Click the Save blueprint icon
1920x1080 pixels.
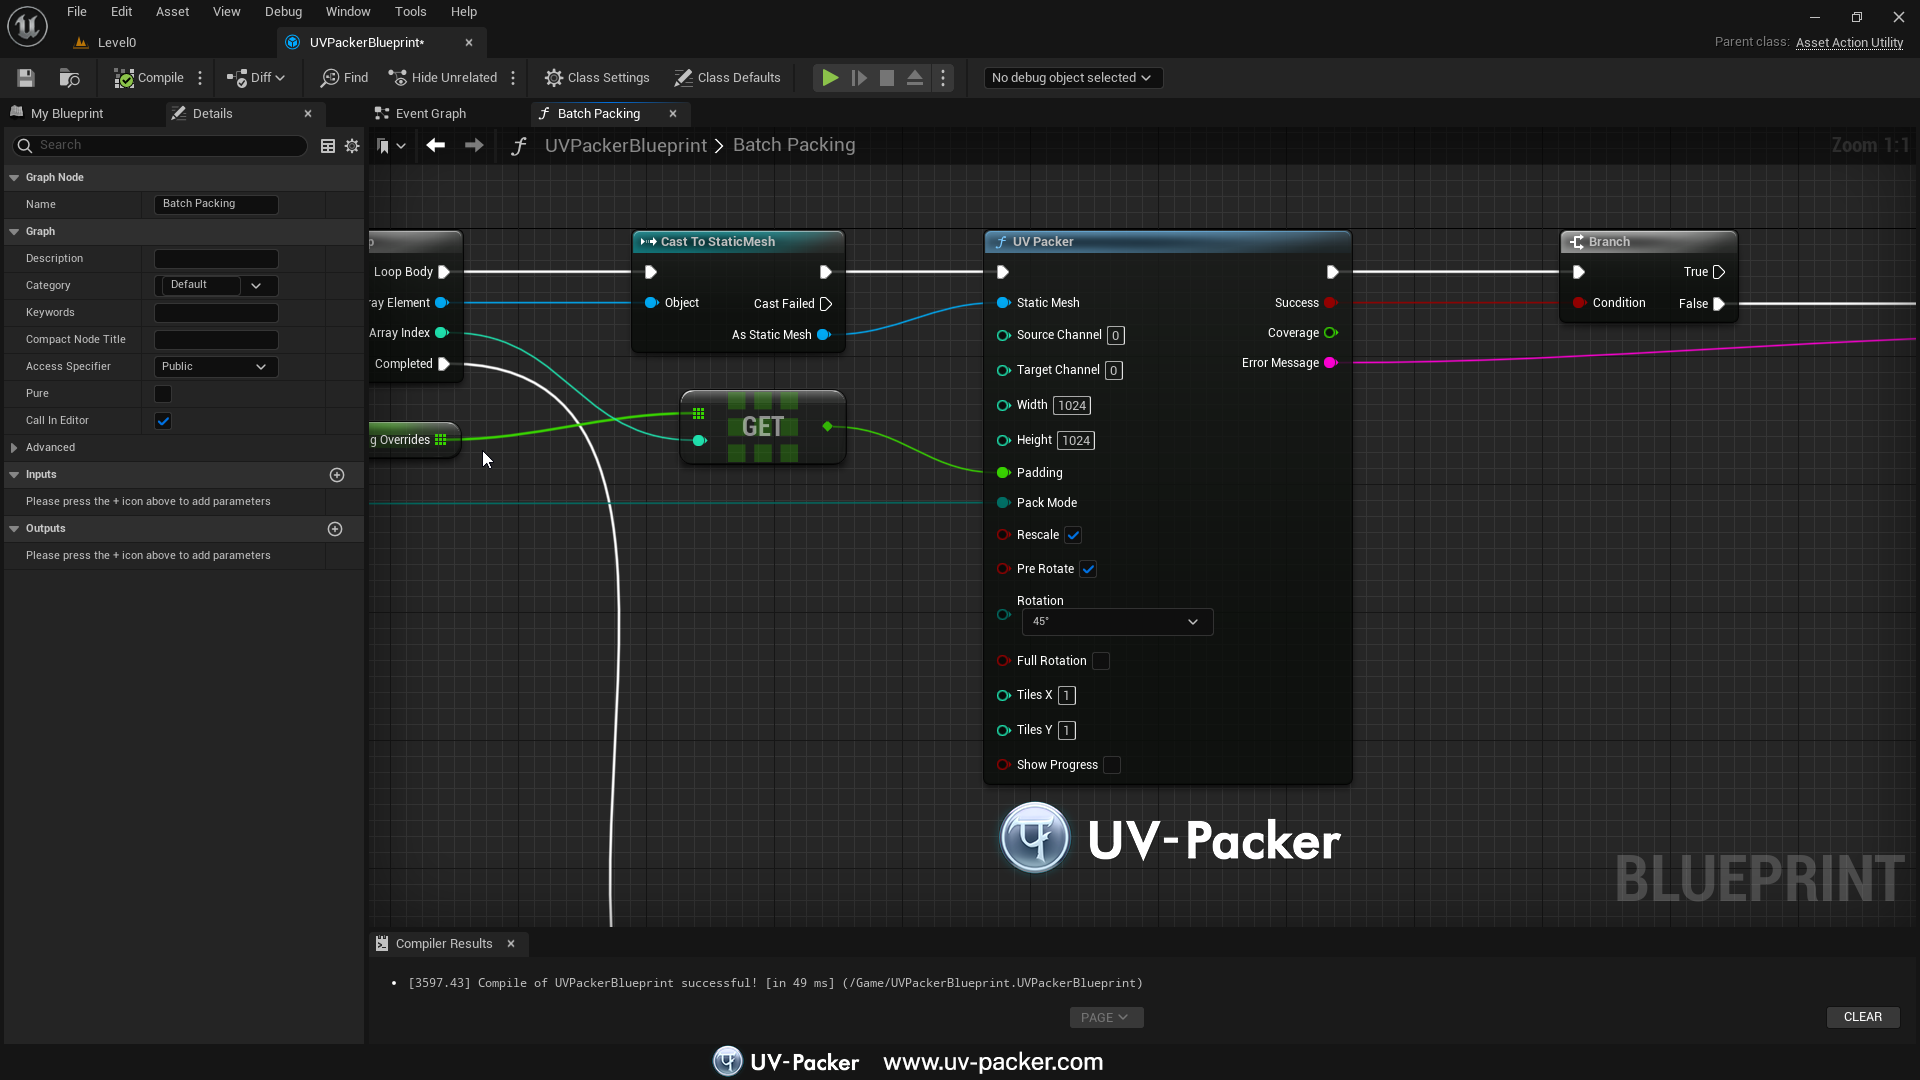click(x=26, y=78)
